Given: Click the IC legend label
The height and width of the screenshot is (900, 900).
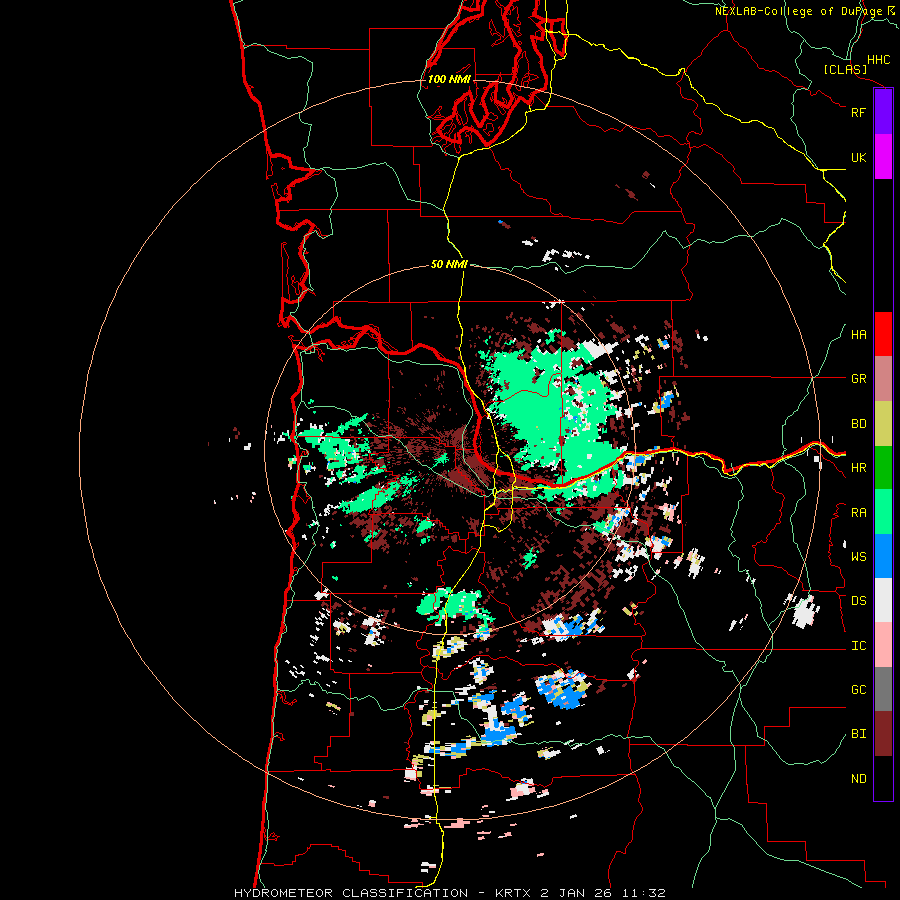Looking at the screenshot, I should [x=858, y=646].
